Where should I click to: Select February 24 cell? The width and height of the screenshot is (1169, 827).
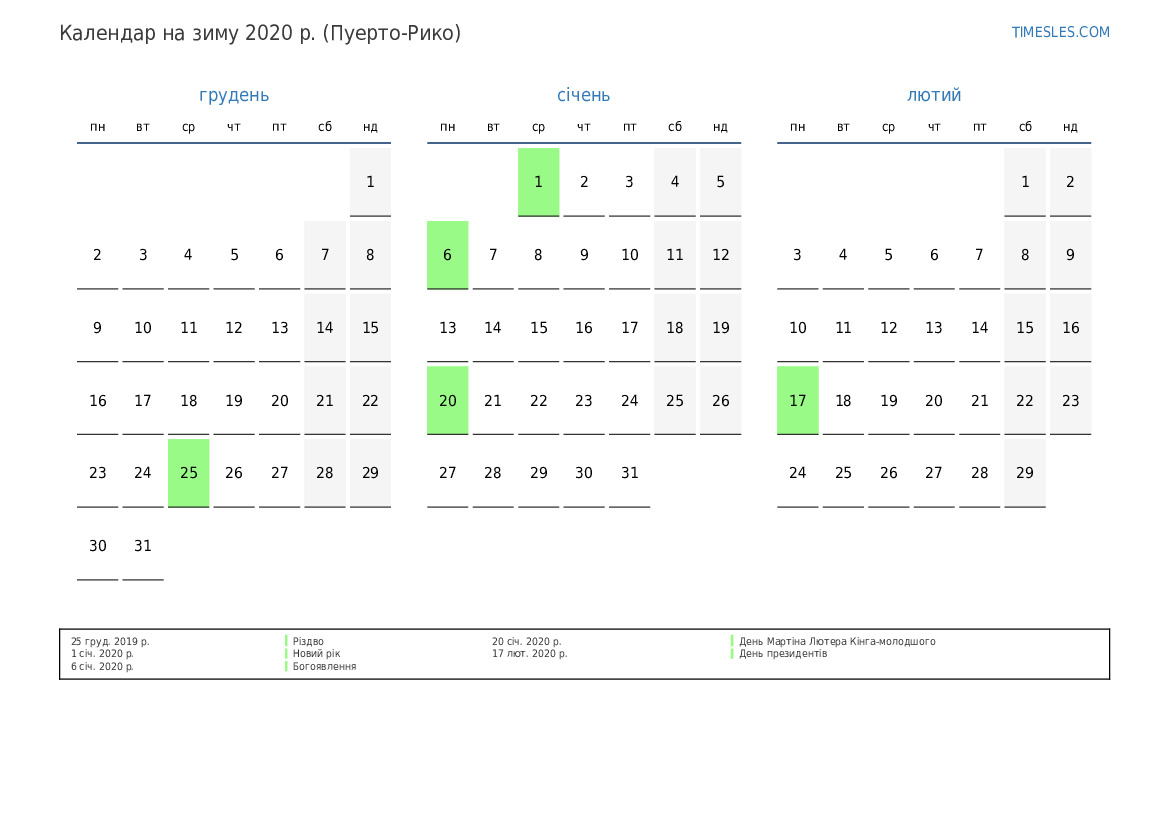pyautogui.click(x=798, y=474)
